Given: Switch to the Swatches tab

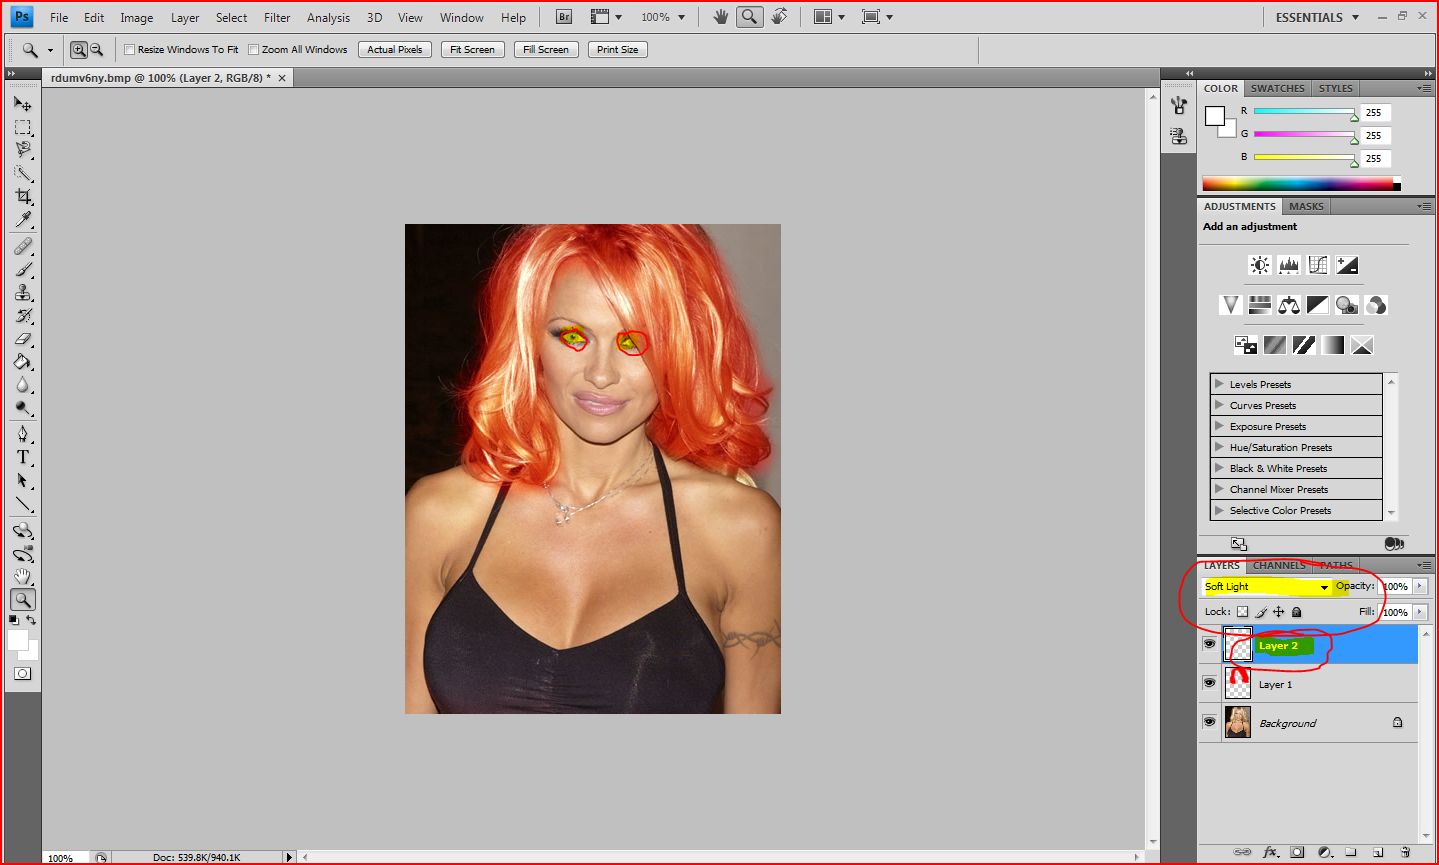Looking at the screenshot, I should [x=1278, y=88].
